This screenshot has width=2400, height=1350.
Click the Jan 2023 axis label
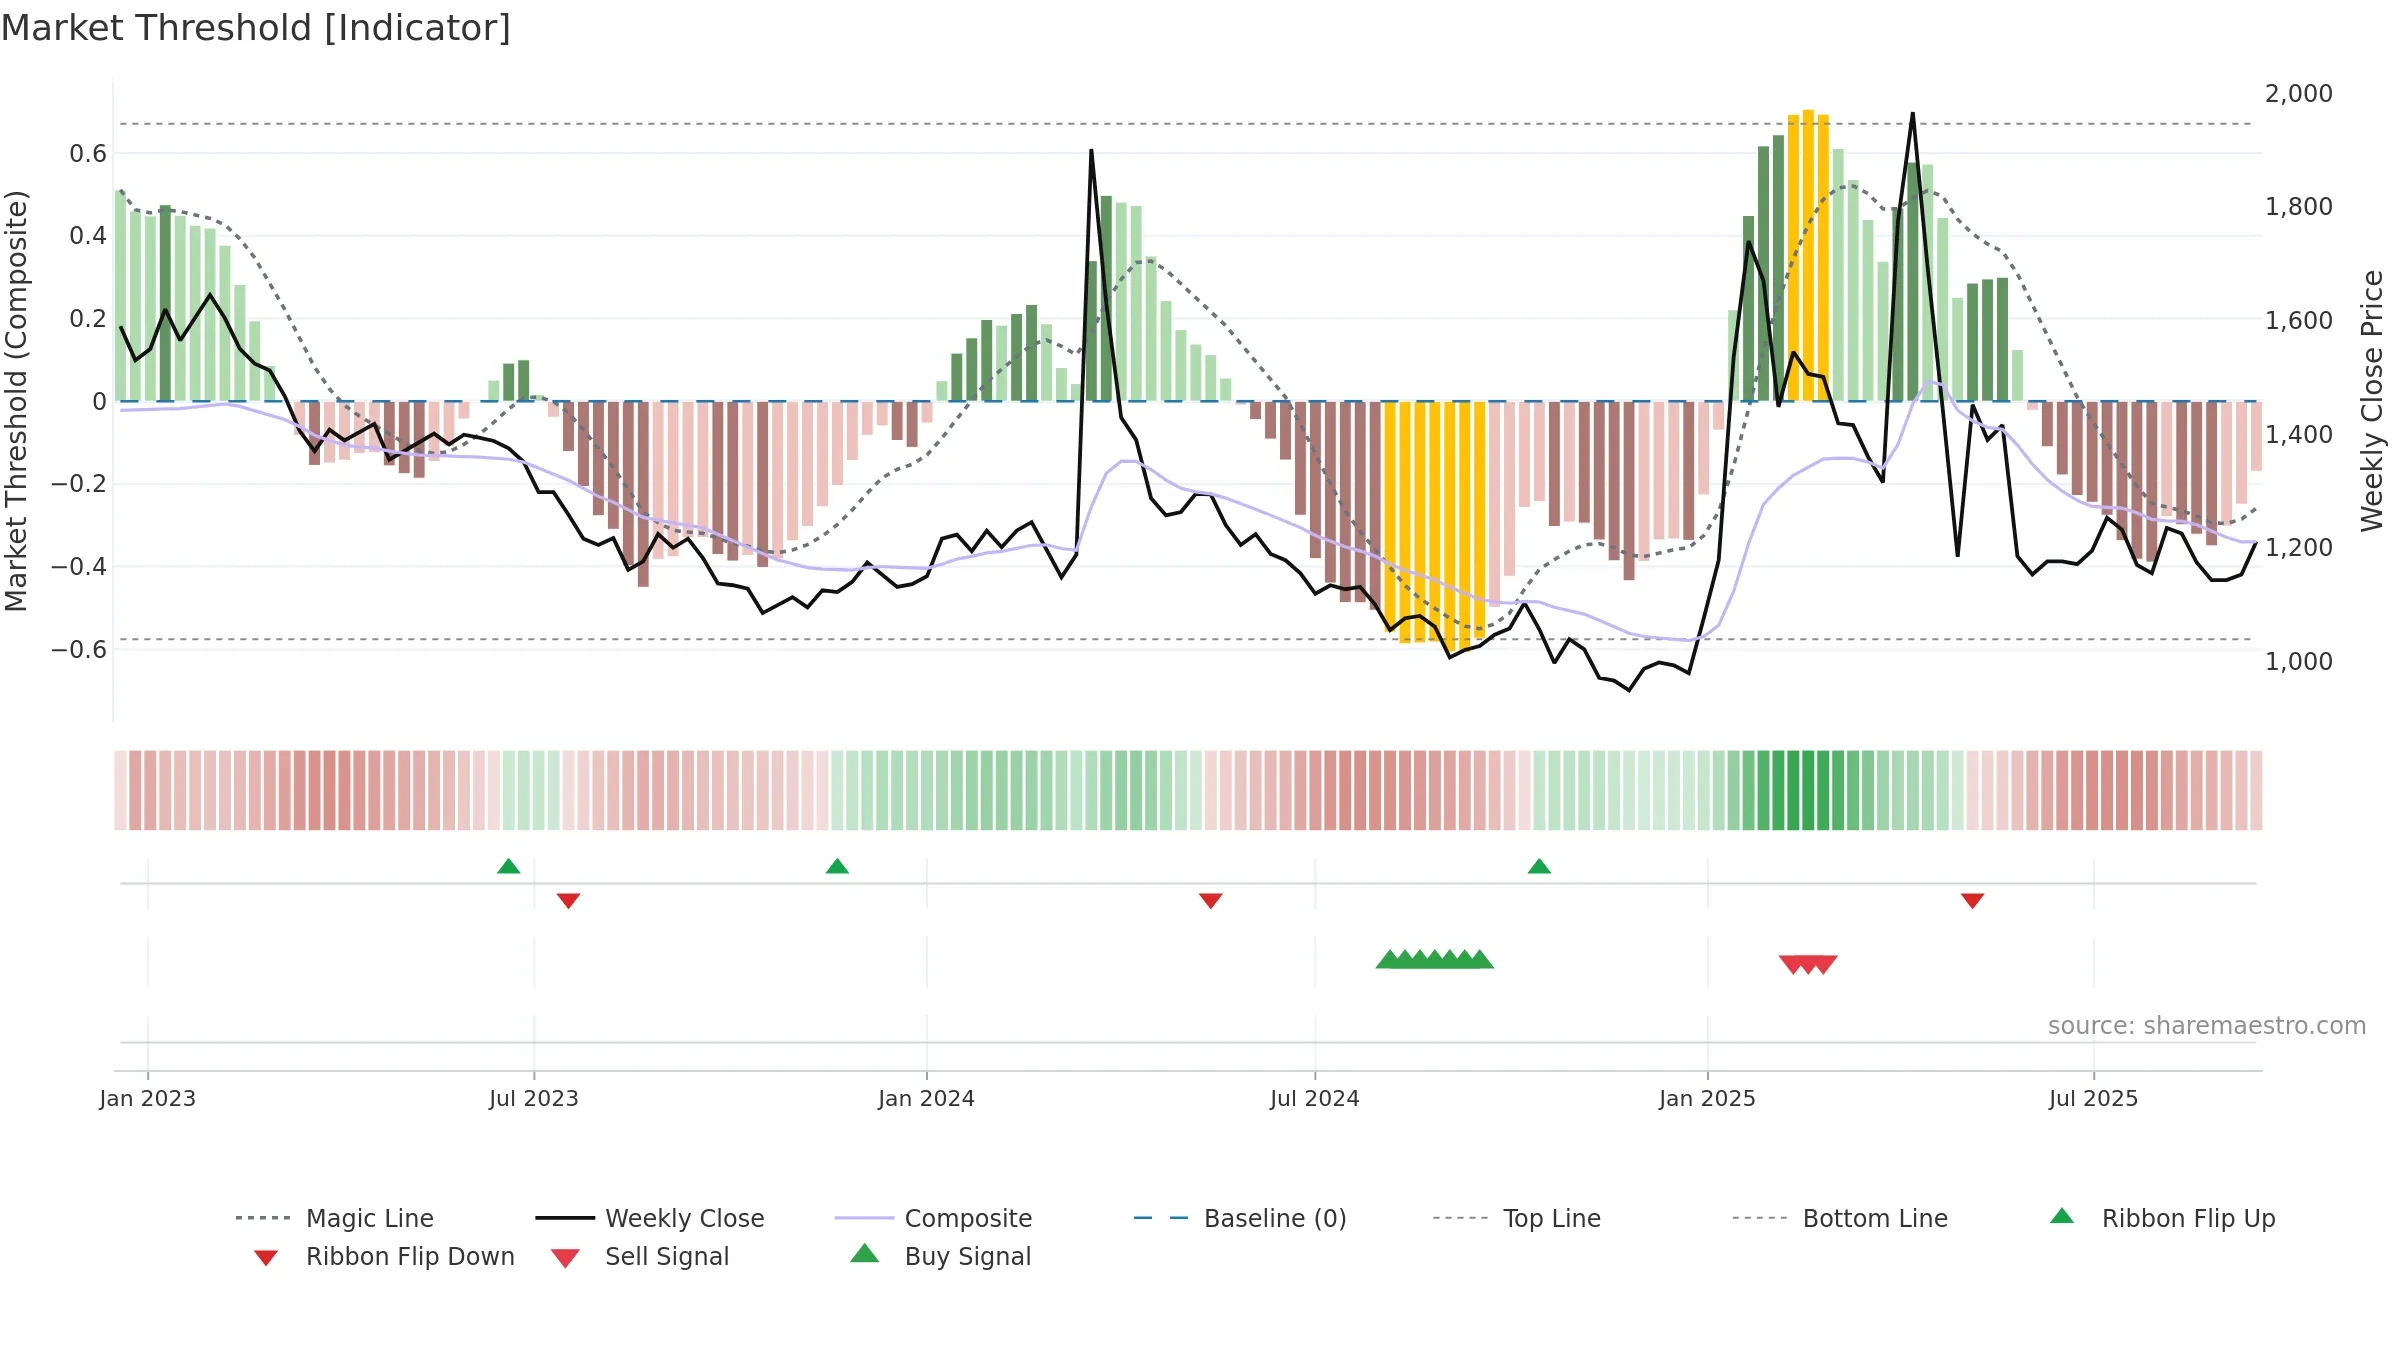[148, 1098]
